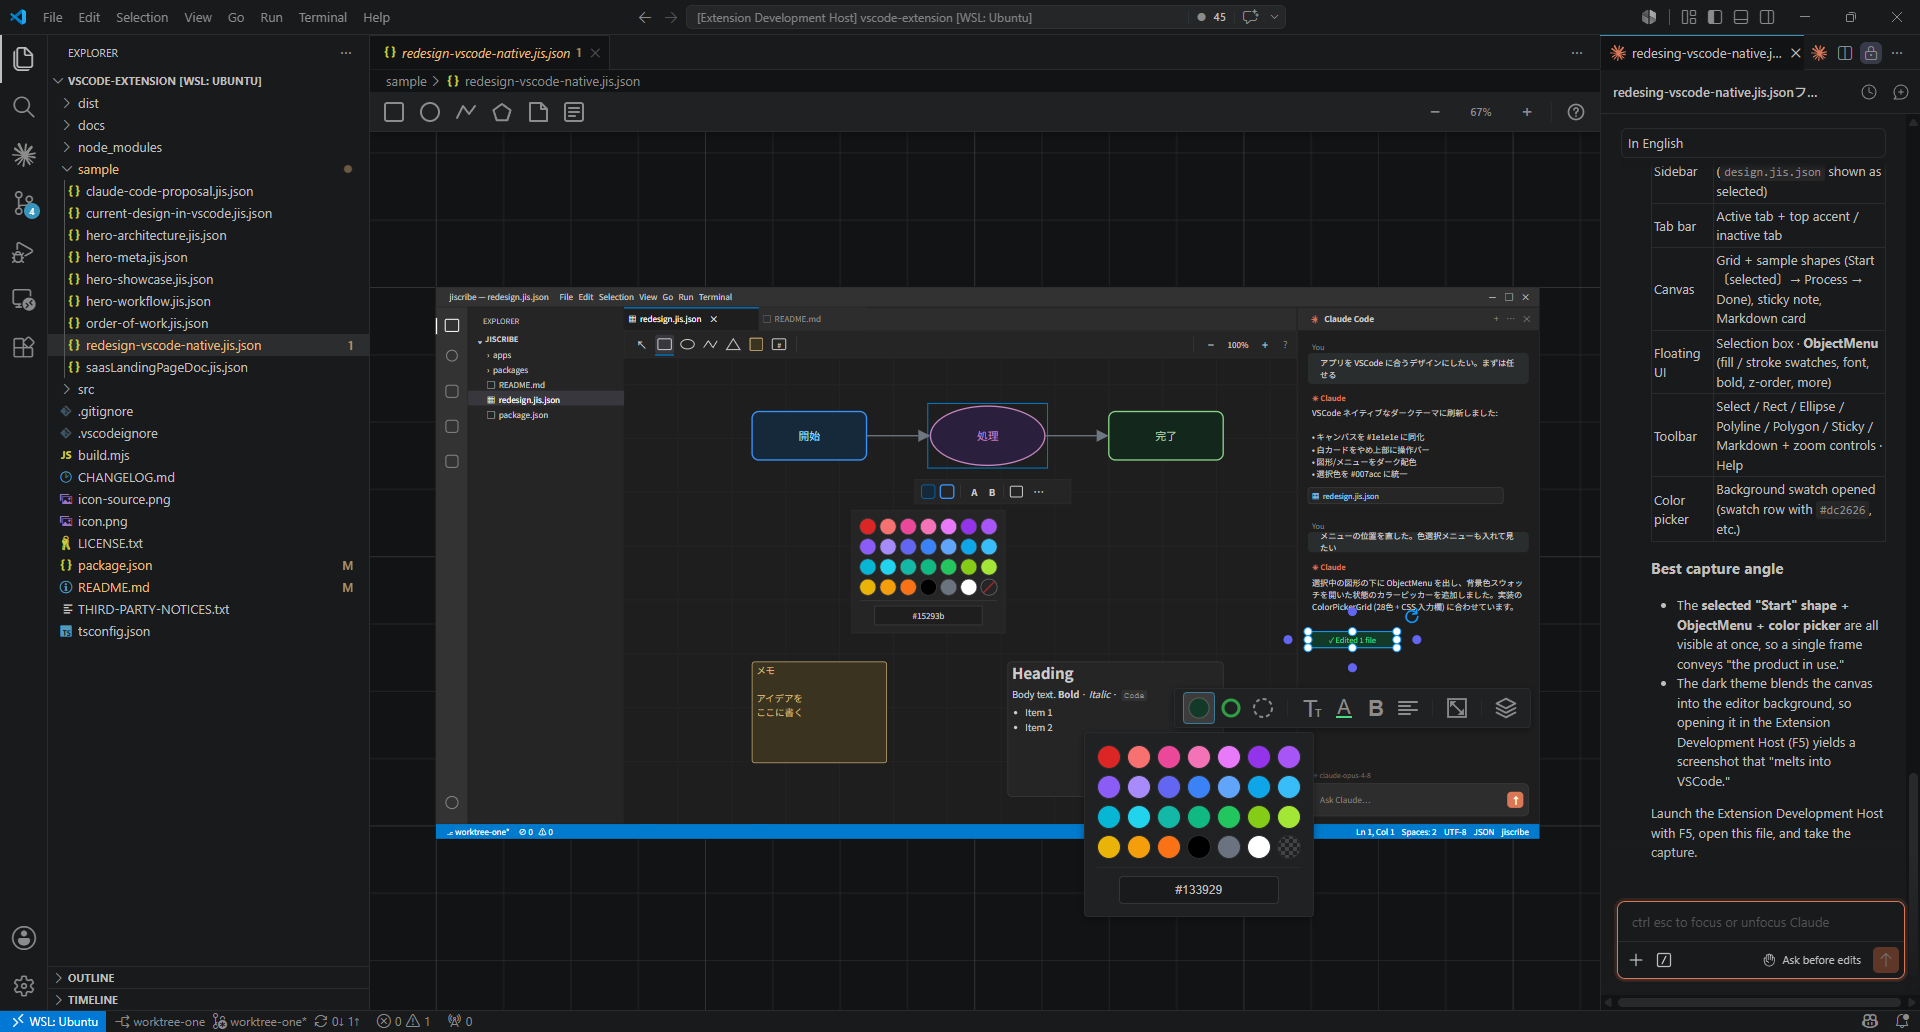Expand the OUTLINE section
The image size is (1920, 1032).
pyautogui.click(x=208, y=978)
